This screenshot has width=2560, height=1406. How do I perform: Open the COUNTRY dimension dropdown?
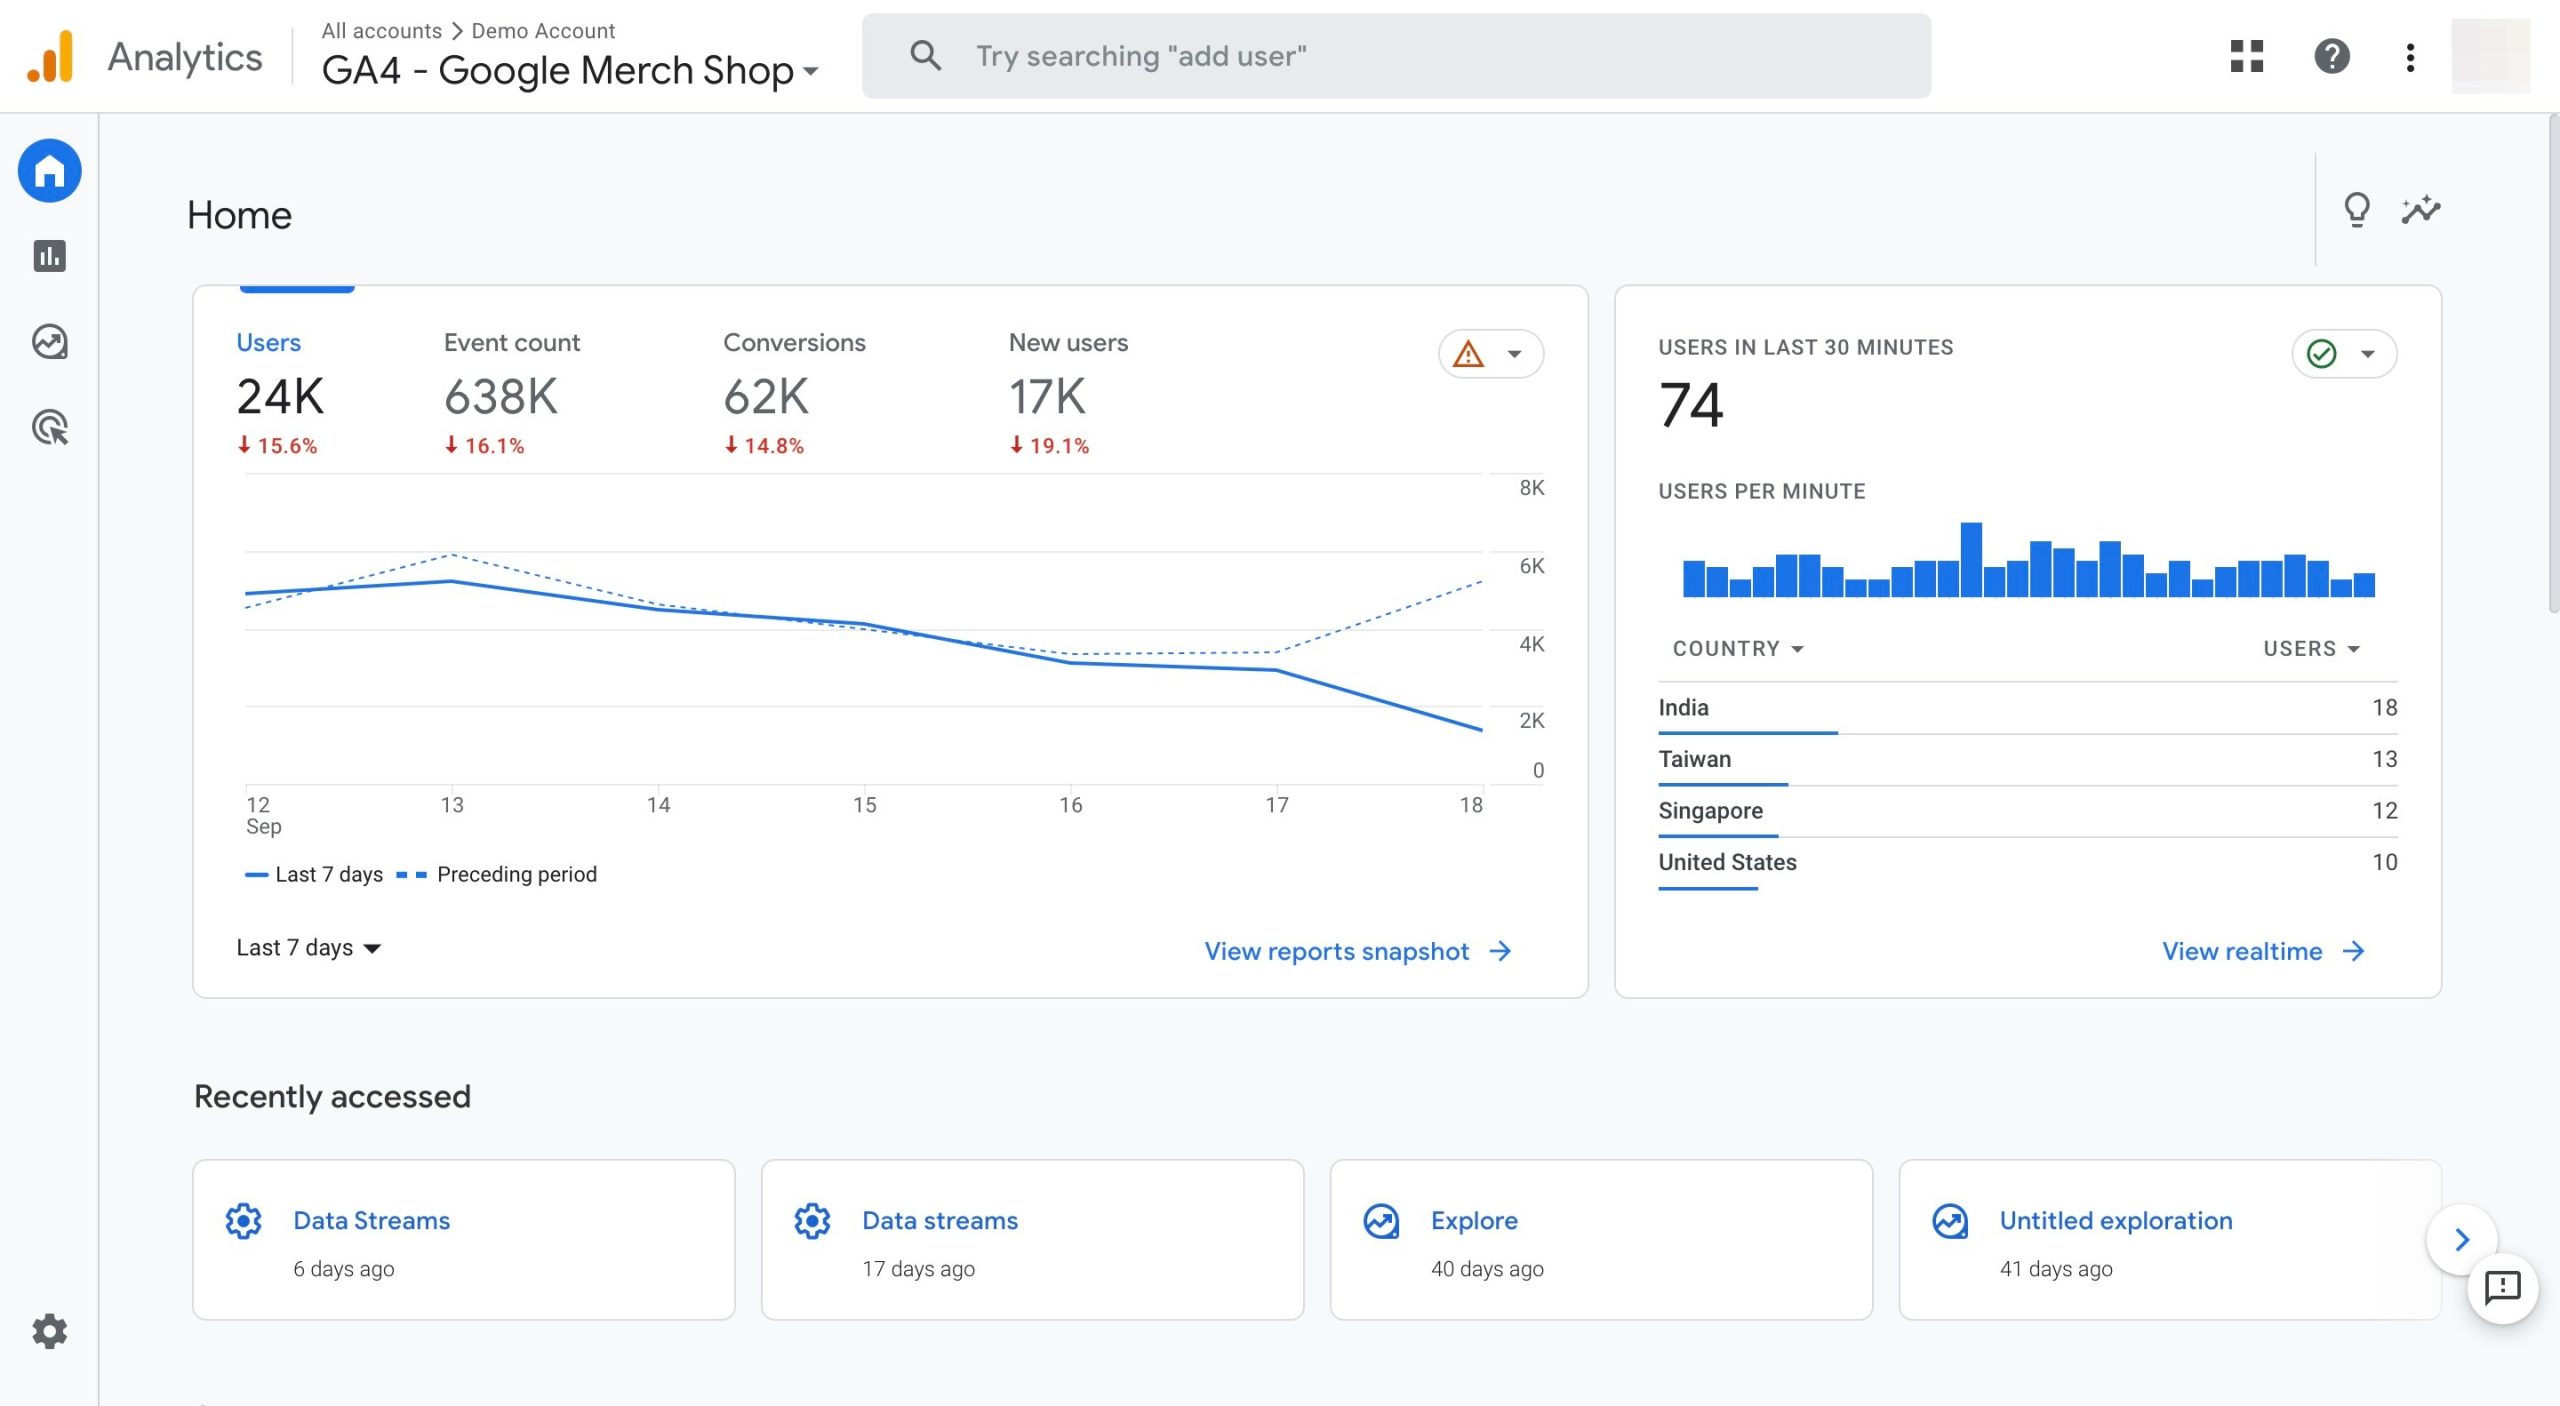pyautogui.click(x=1738, y=649)
